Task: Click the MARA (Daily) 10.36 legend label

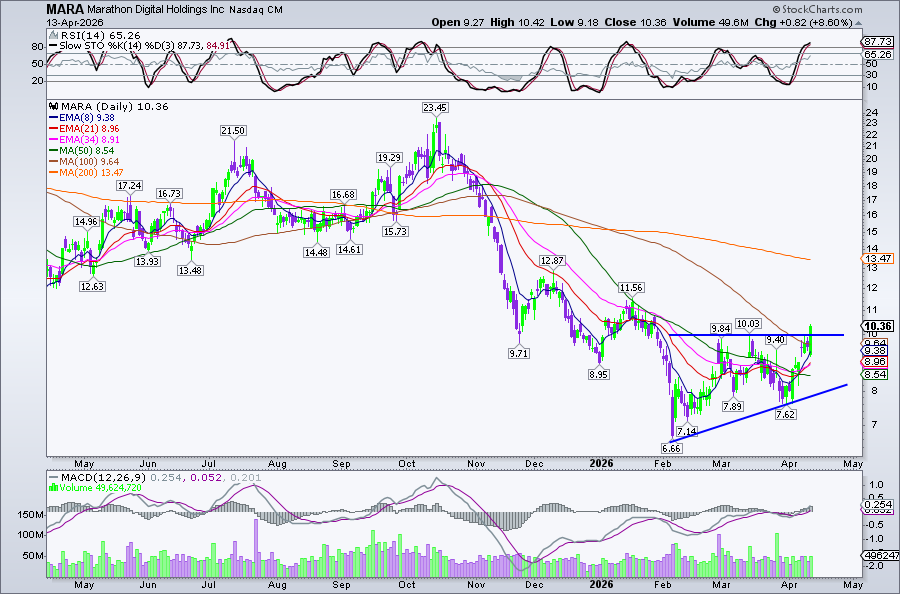Action: coord(115,107)
